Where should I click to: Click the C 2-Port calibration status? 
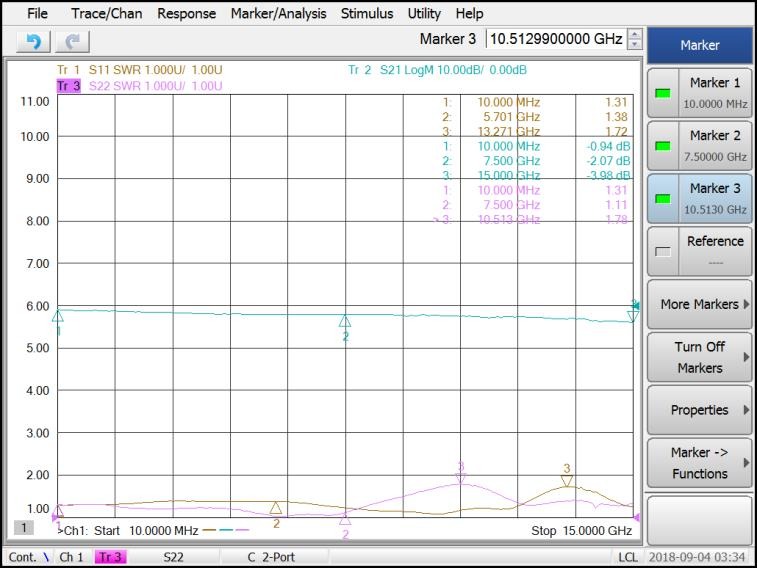pyautogui.click(x=271, y=557)
